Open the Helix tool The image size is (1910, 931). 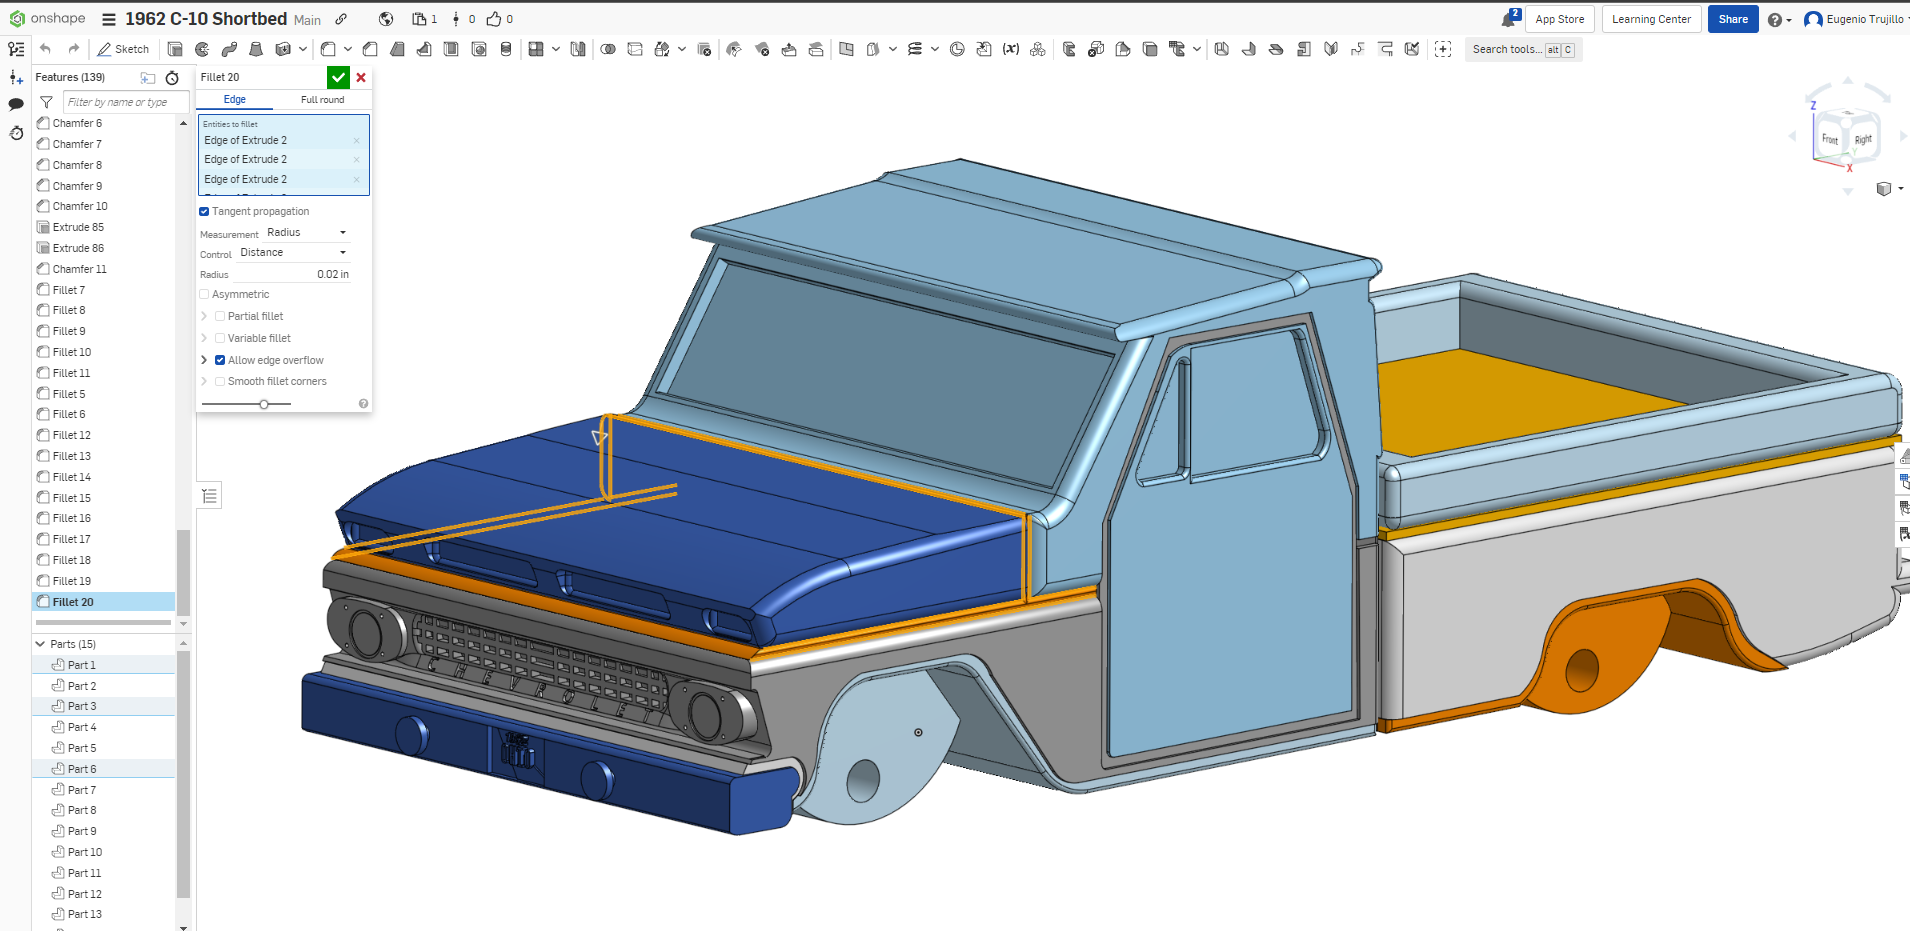[x=915, y=48]
